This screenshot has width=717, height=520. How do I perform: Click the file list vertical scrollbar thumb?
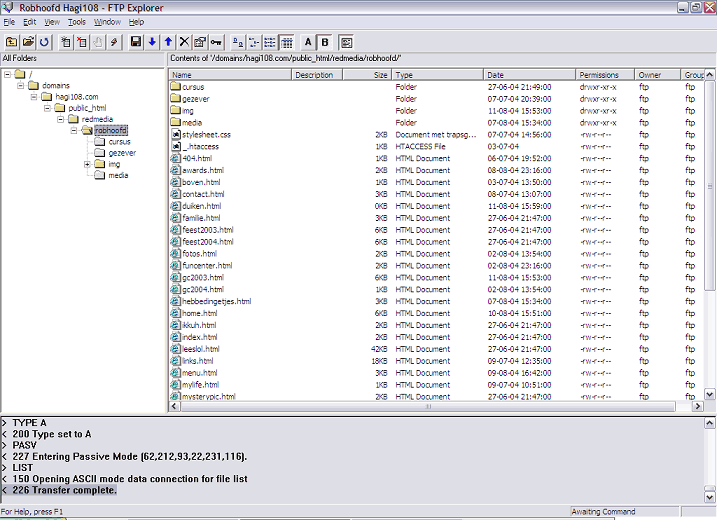[x=709, y=185]
